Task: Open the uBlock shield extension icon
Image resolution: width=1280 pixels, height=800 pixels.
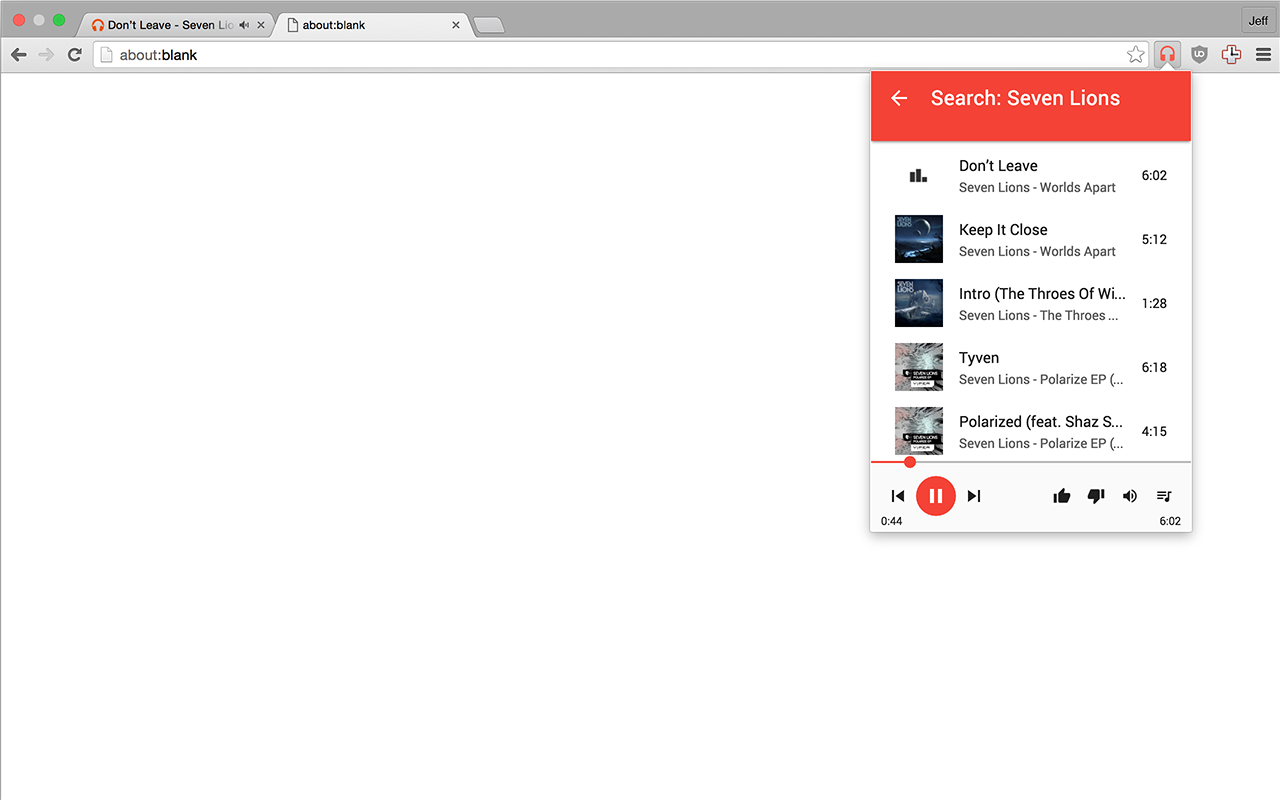Action: point(1199,55)
